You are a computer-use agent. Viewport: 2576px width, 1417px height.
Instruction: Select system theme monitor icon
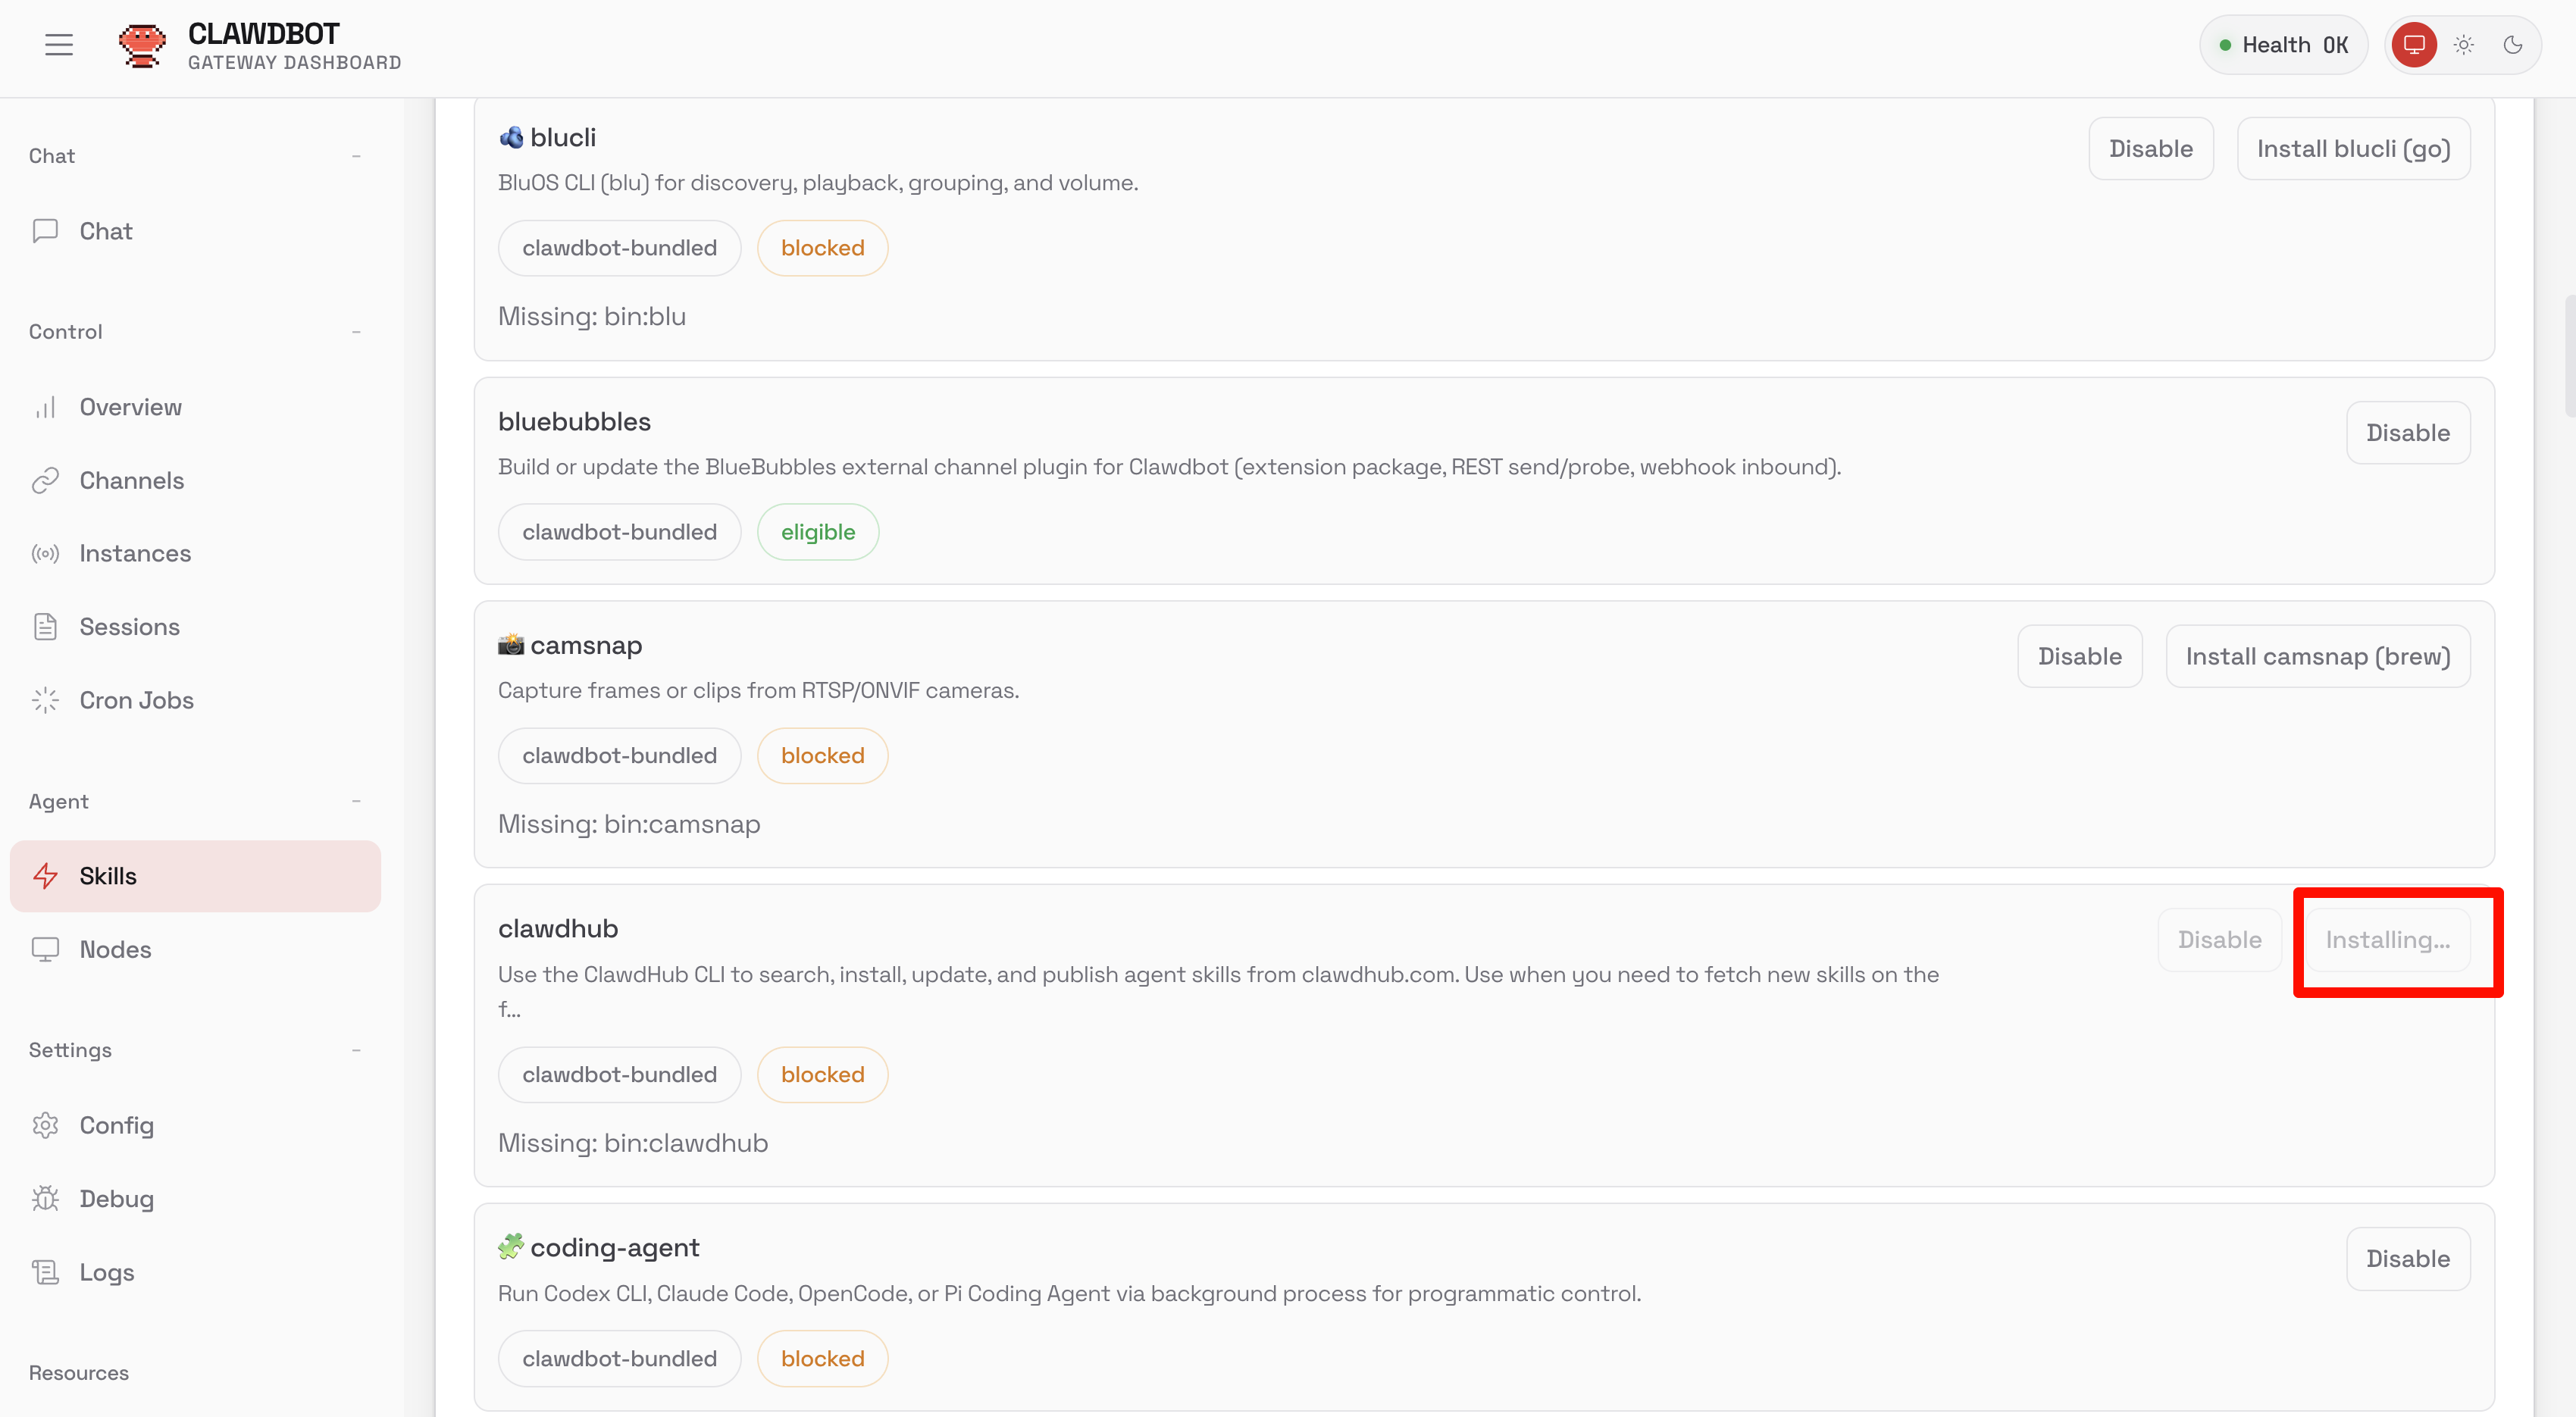pyautogui.click(x=2414, y=45)
